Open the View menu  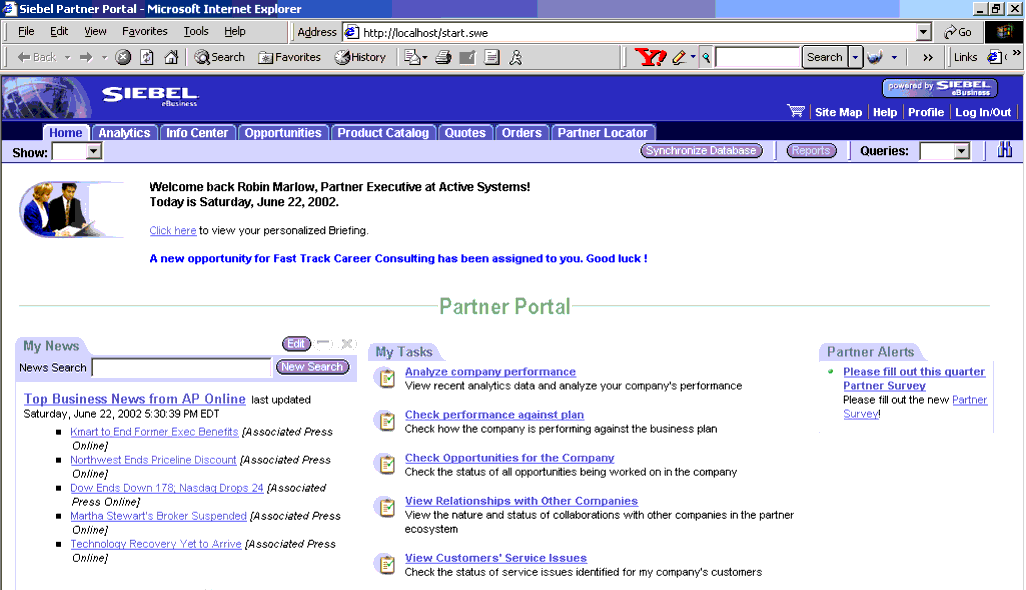tap(95, 31)
